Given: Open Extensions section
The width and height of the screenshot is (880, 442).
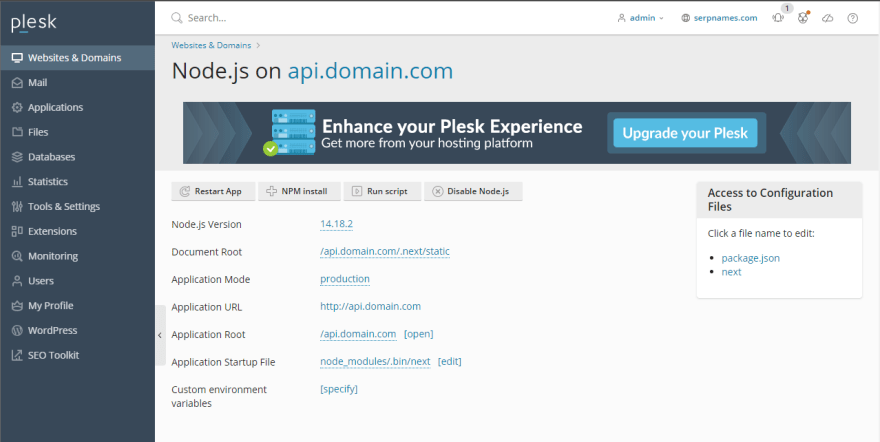Looking at the screenshot, I should (77, 231).
